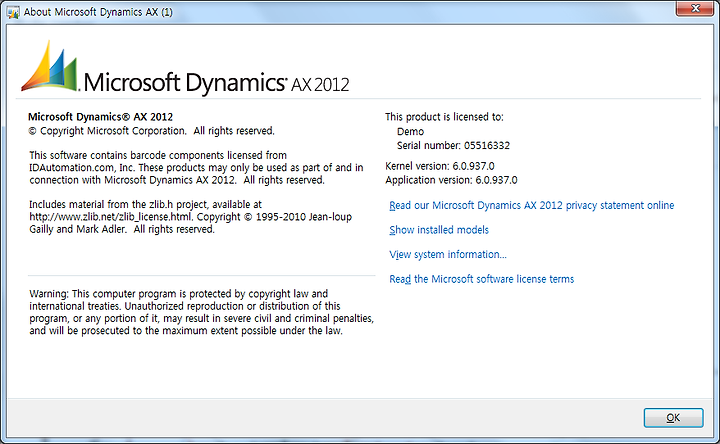Click the title bar application icon
This screenshot has height=444, width=720.
click(x=13, y=12)
